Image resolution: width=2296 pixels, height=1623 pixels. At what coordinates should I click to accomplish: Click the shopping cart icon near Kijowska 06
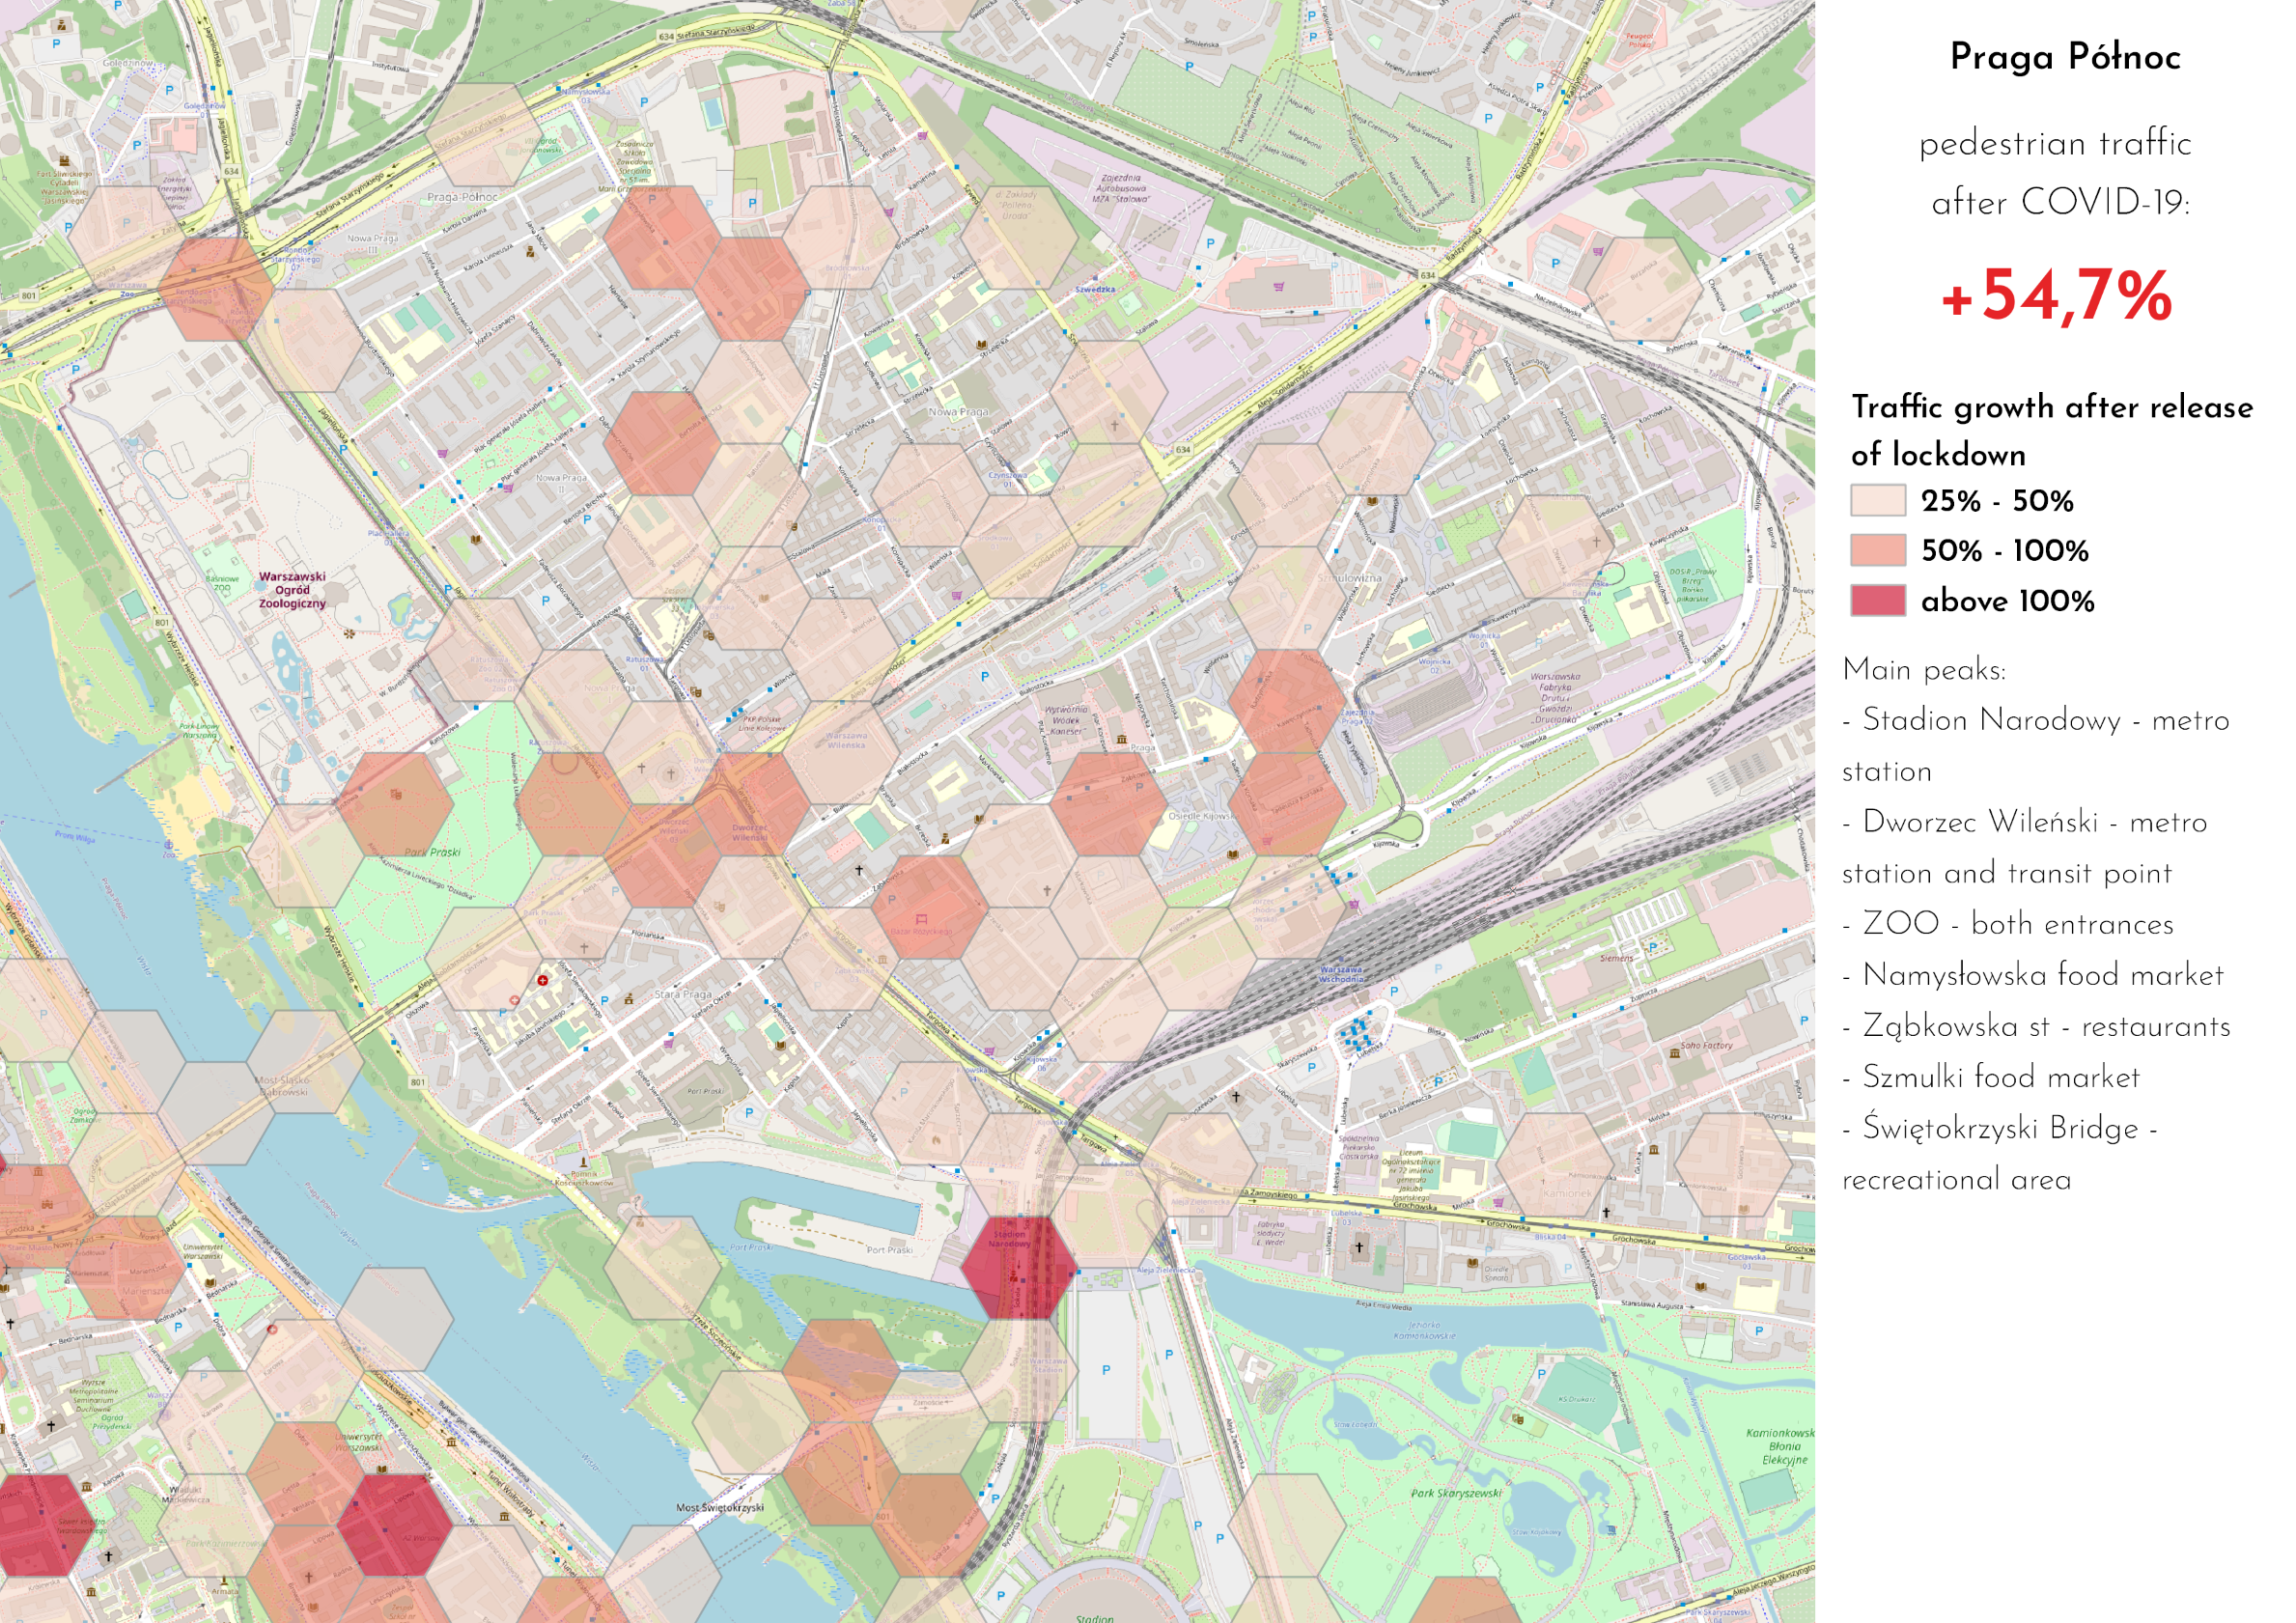point(989,1051)
